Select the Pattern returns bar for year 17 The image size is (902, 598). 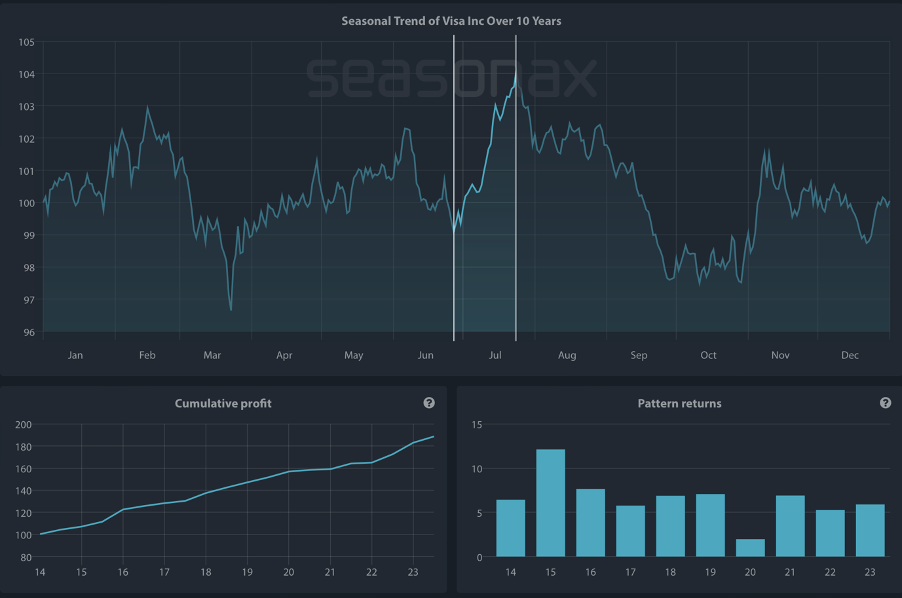pos(630,531)
